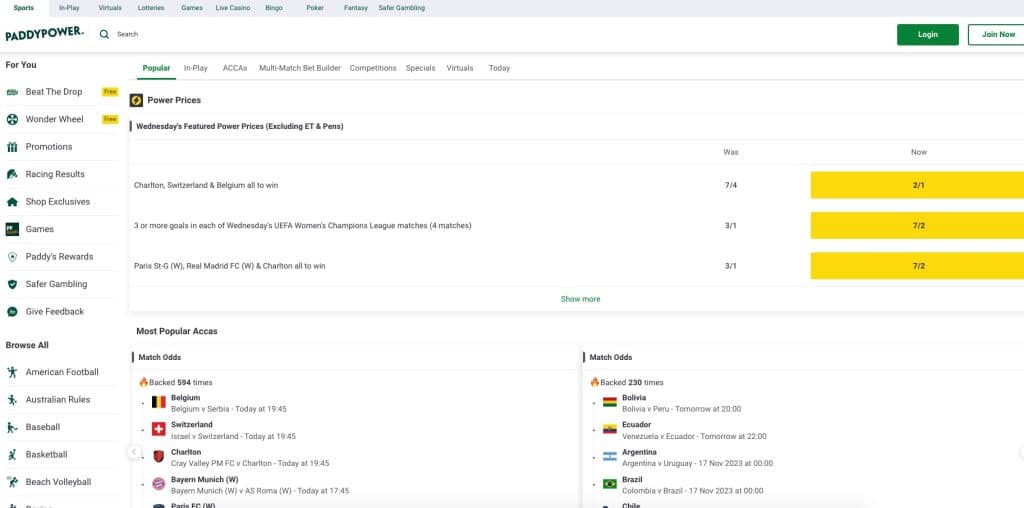
Task: Open Safer Gambling shield icon in sidebar
Action: [x=12, y=284]
